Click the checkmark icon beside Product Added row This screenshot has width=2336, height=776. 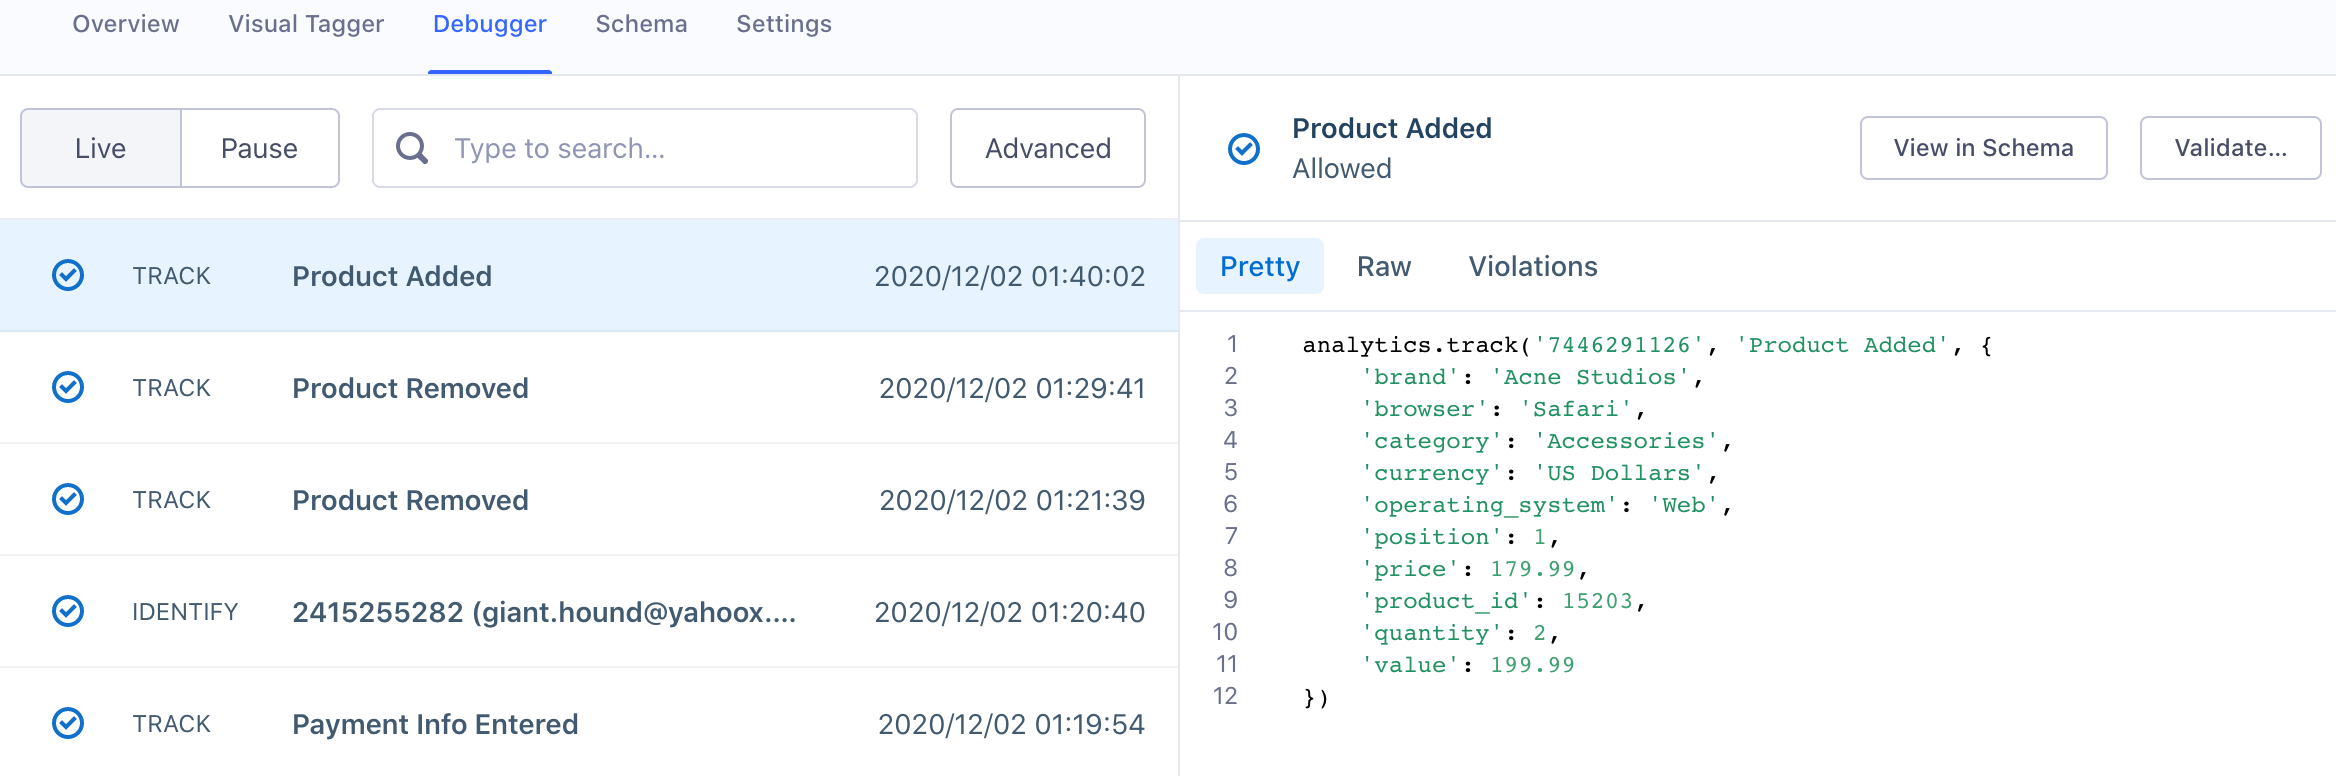pos(68,275)
